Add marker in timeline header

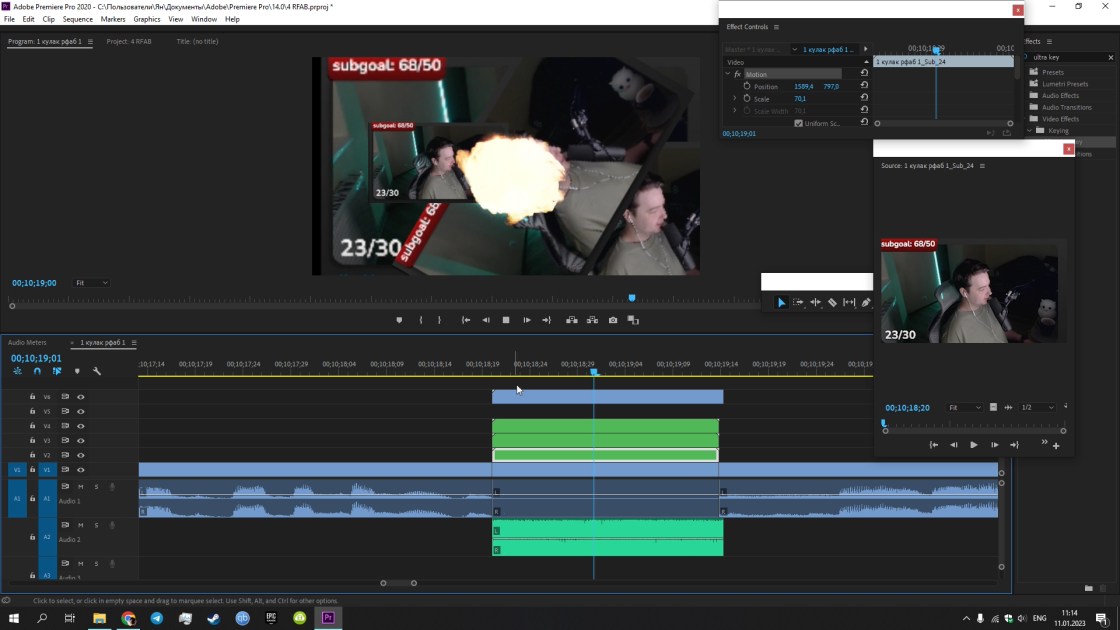click(x=77, y=371)
